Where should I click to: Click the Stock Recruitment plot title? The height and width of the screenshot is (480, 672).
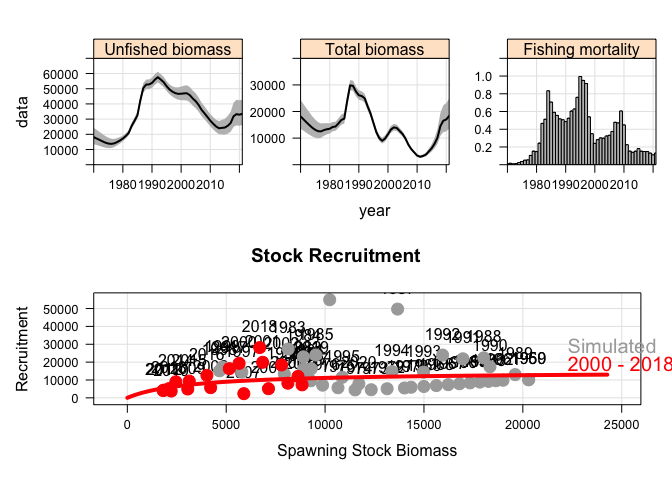[336, 256]
